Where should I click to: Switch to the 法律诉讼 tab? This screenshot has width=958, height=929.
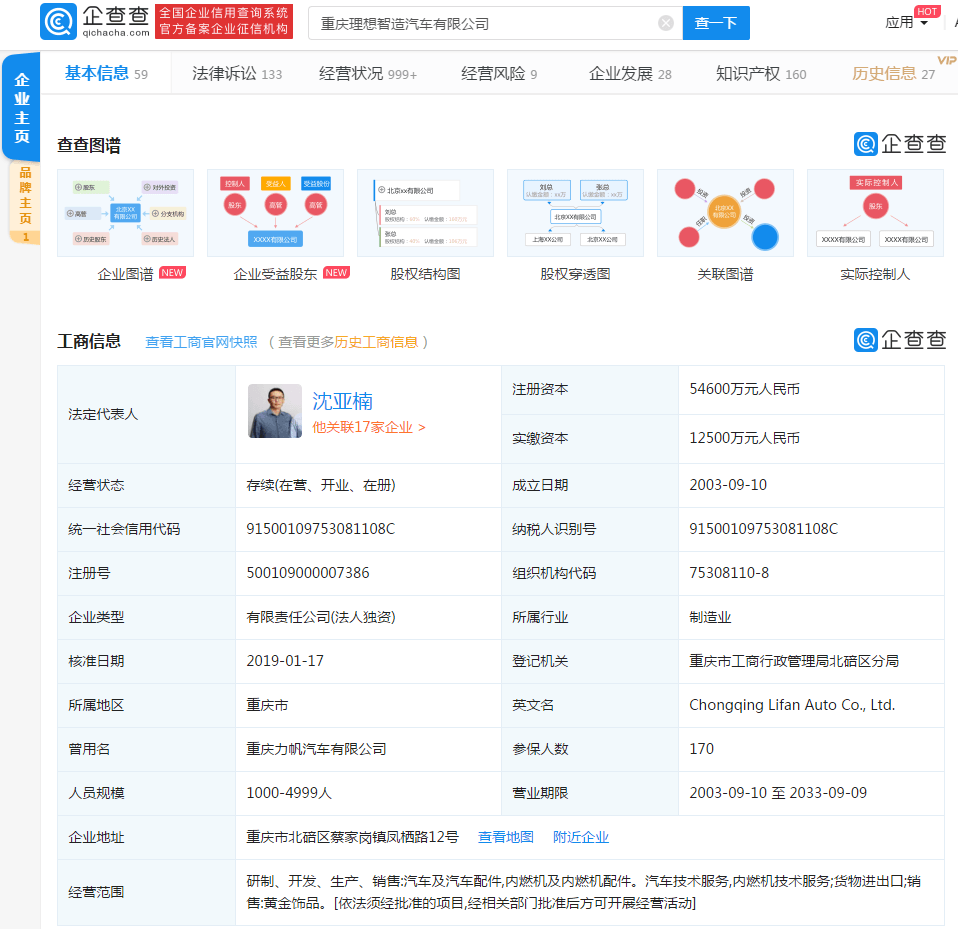tap(237, 73)
